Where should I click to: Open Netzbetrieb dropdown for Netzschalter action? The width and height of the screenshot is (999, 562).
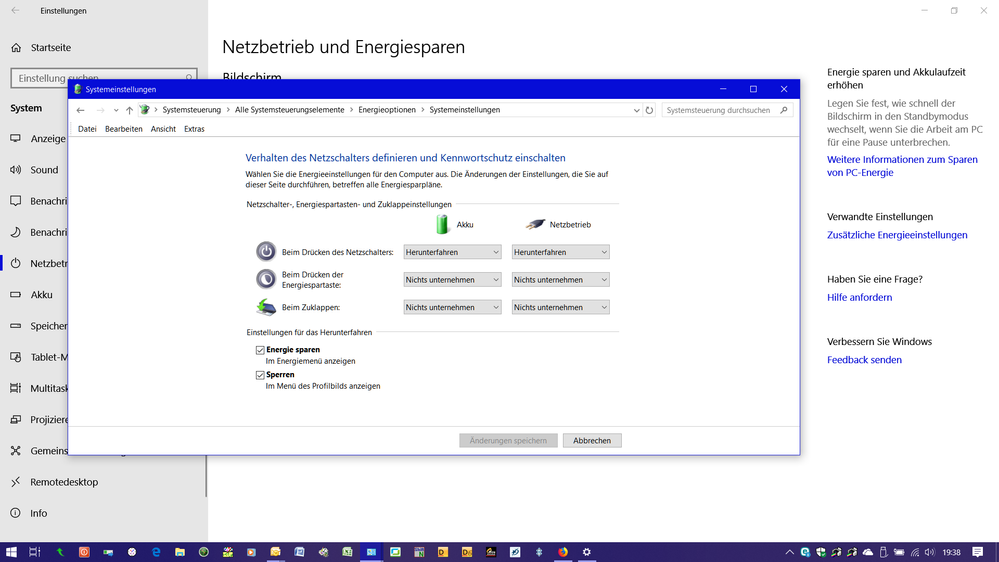[560, 252]
